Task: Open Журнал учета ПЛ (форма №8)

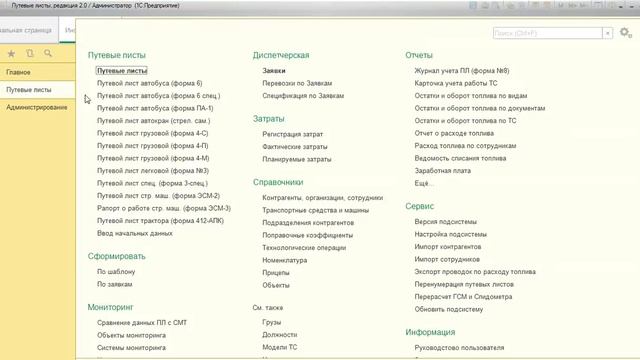Action: [462, 71]
